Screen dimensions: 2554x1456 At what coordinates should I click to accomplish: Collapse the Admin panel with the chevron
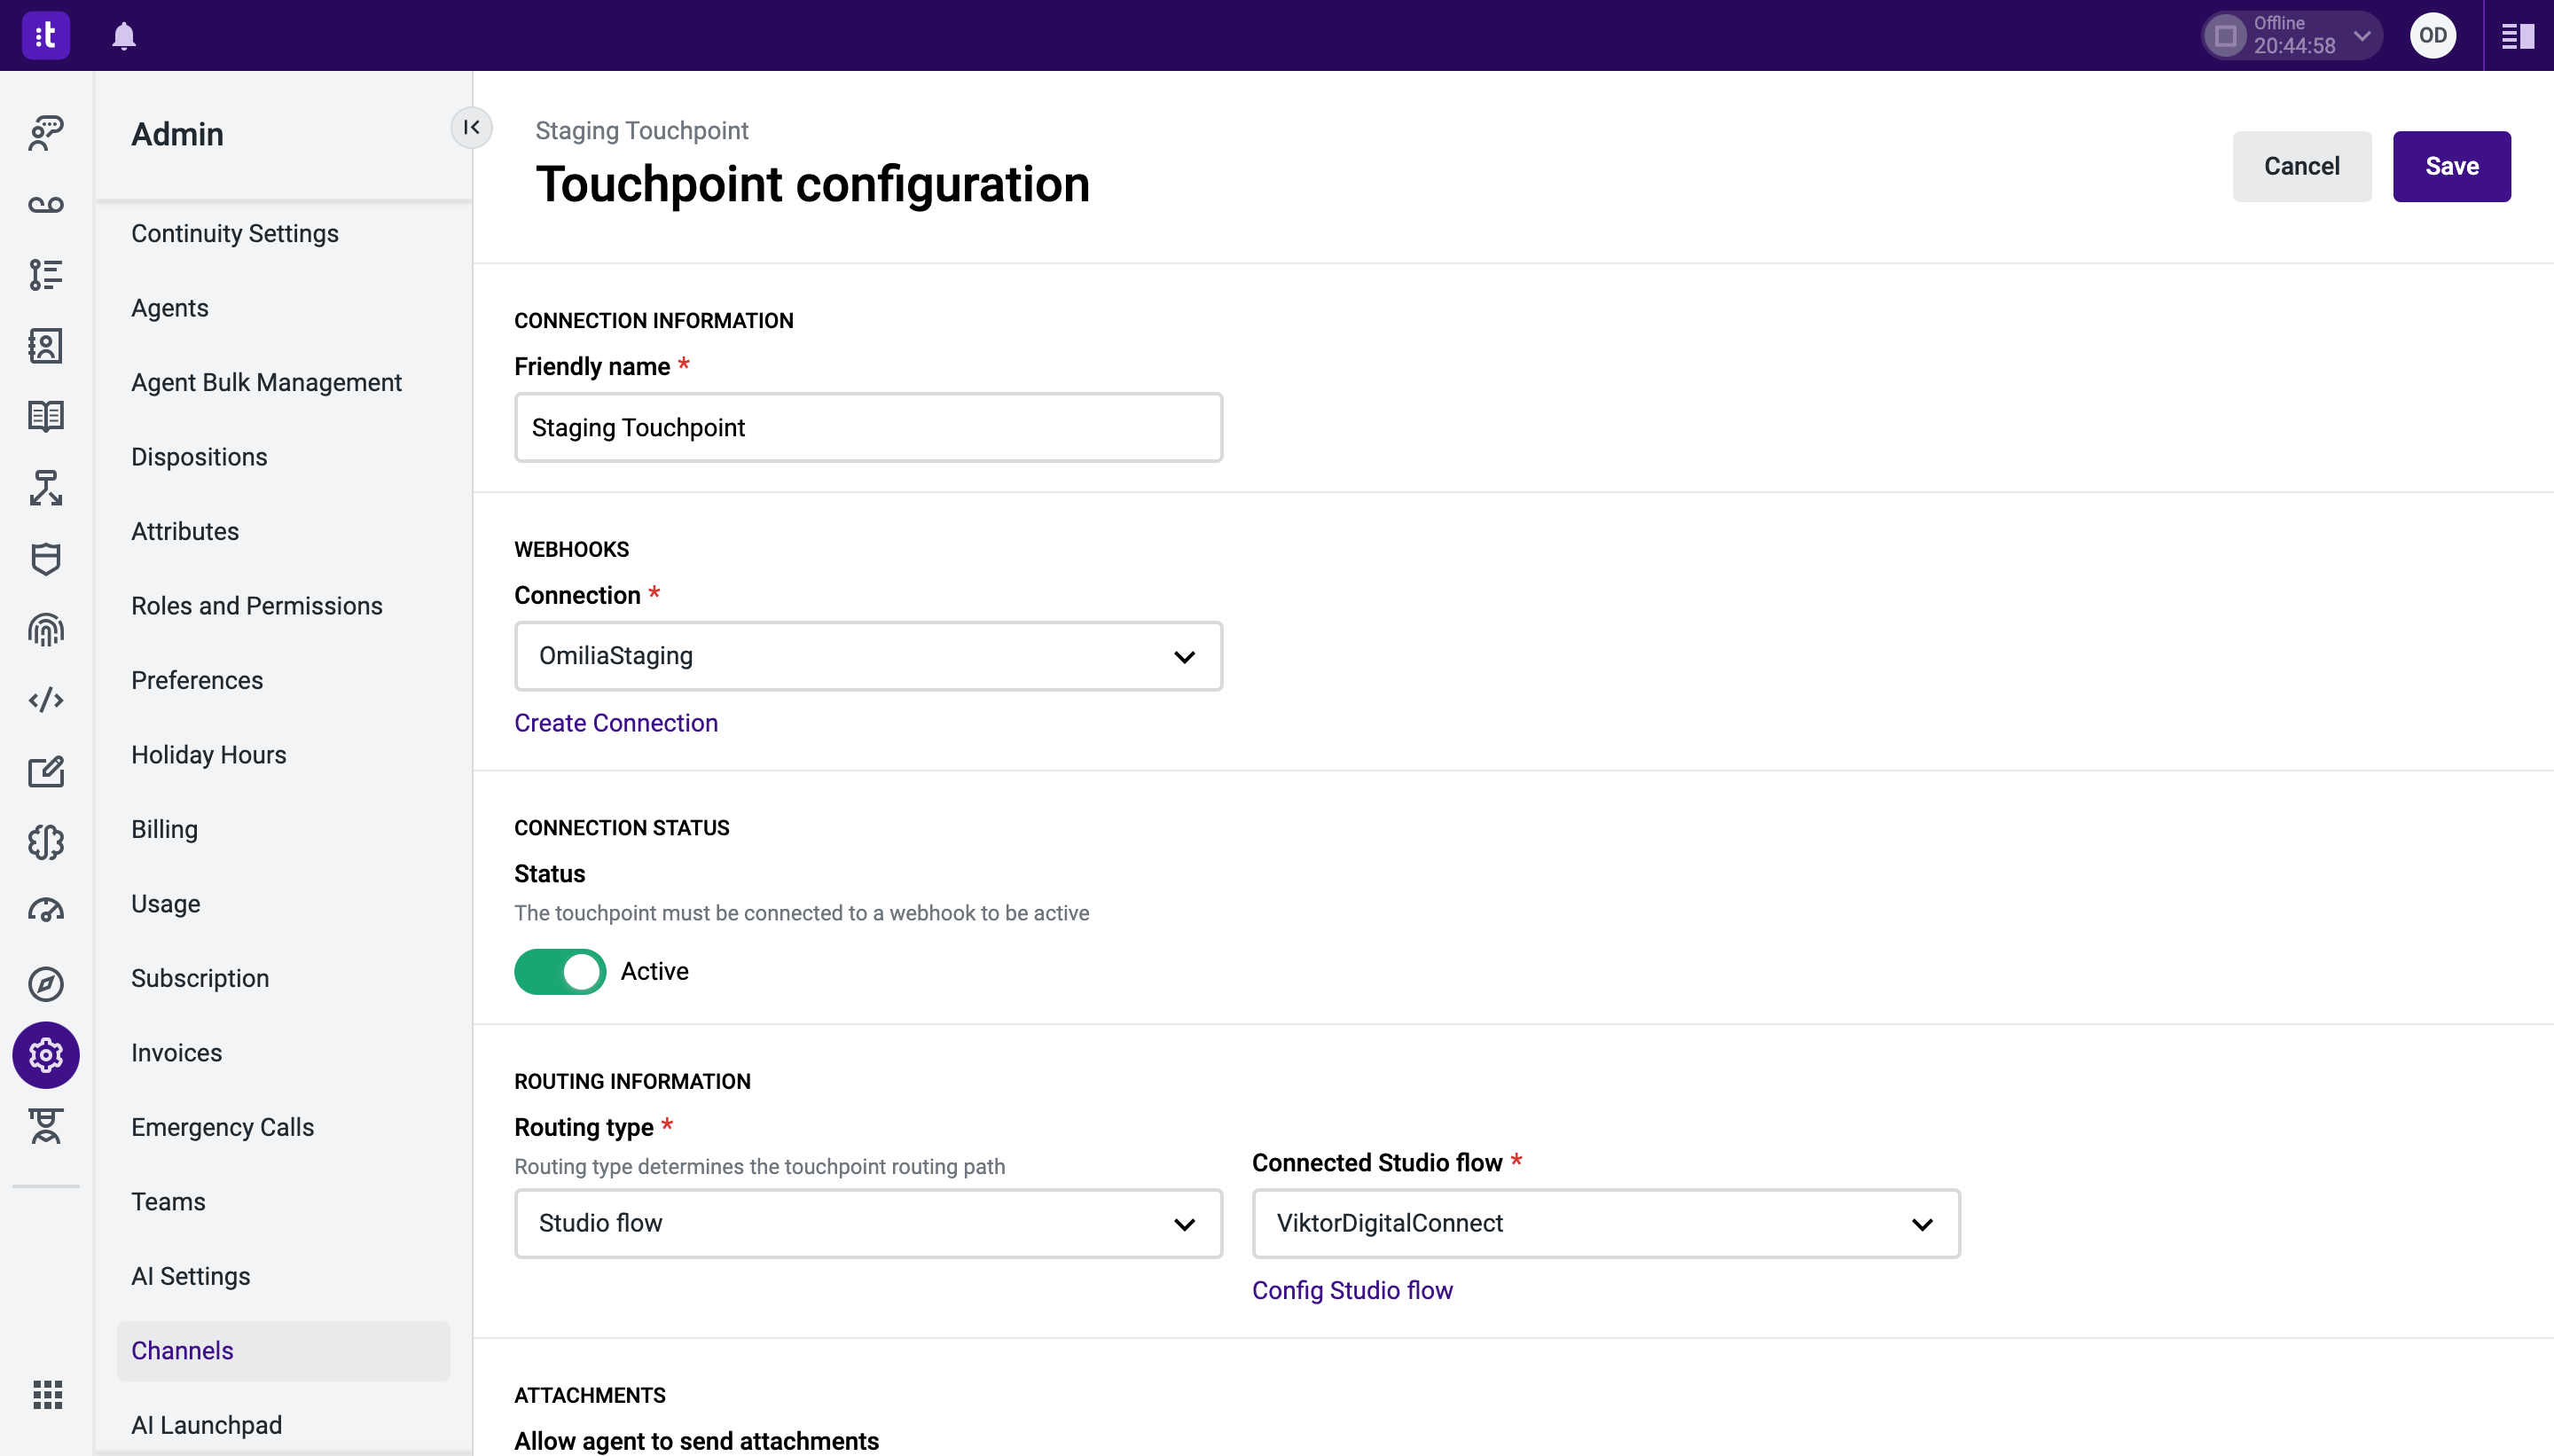click(x=471, y=127)
